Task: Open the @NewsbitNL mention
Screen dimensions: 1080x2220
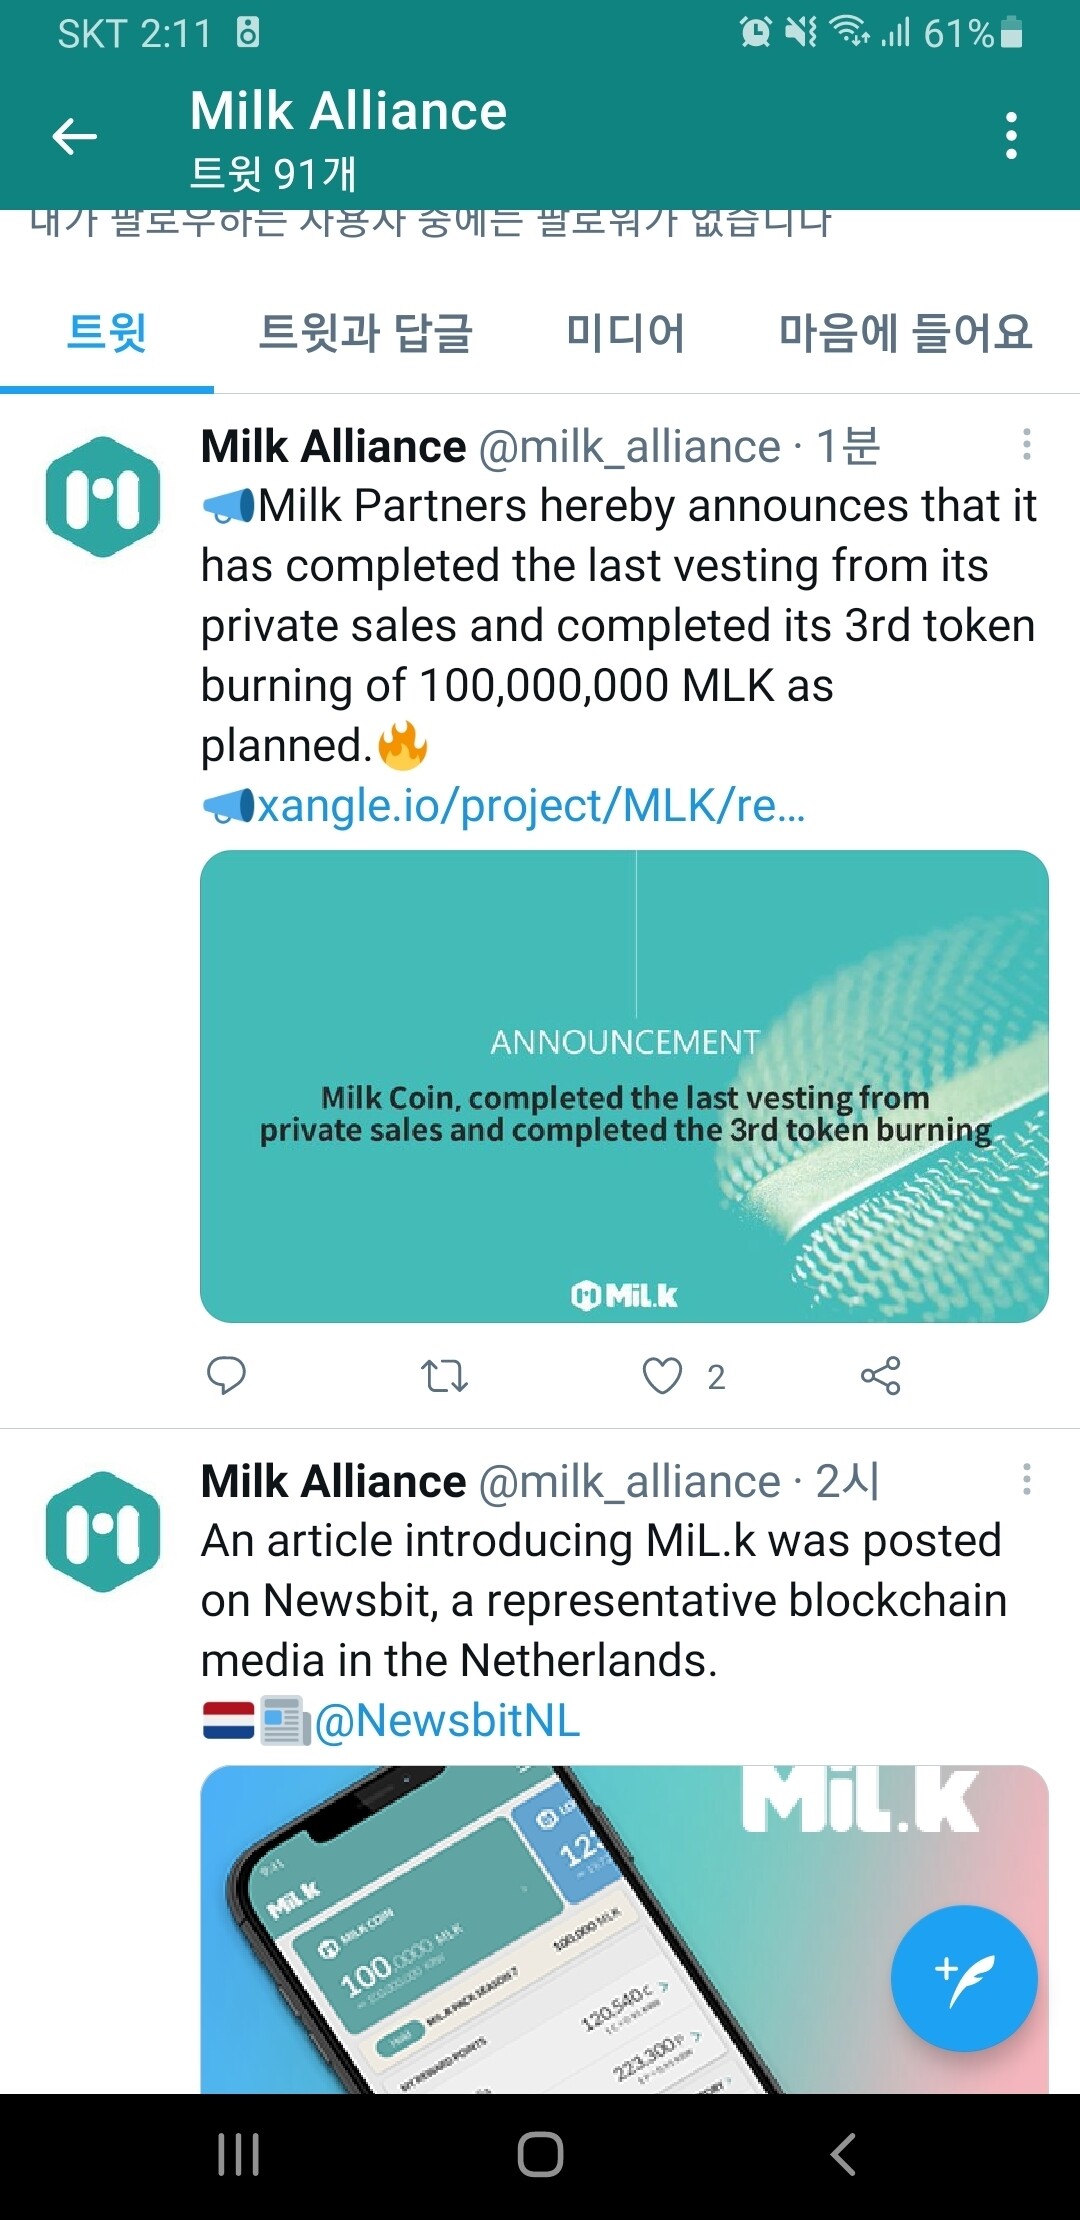Action: (447, 1721)
